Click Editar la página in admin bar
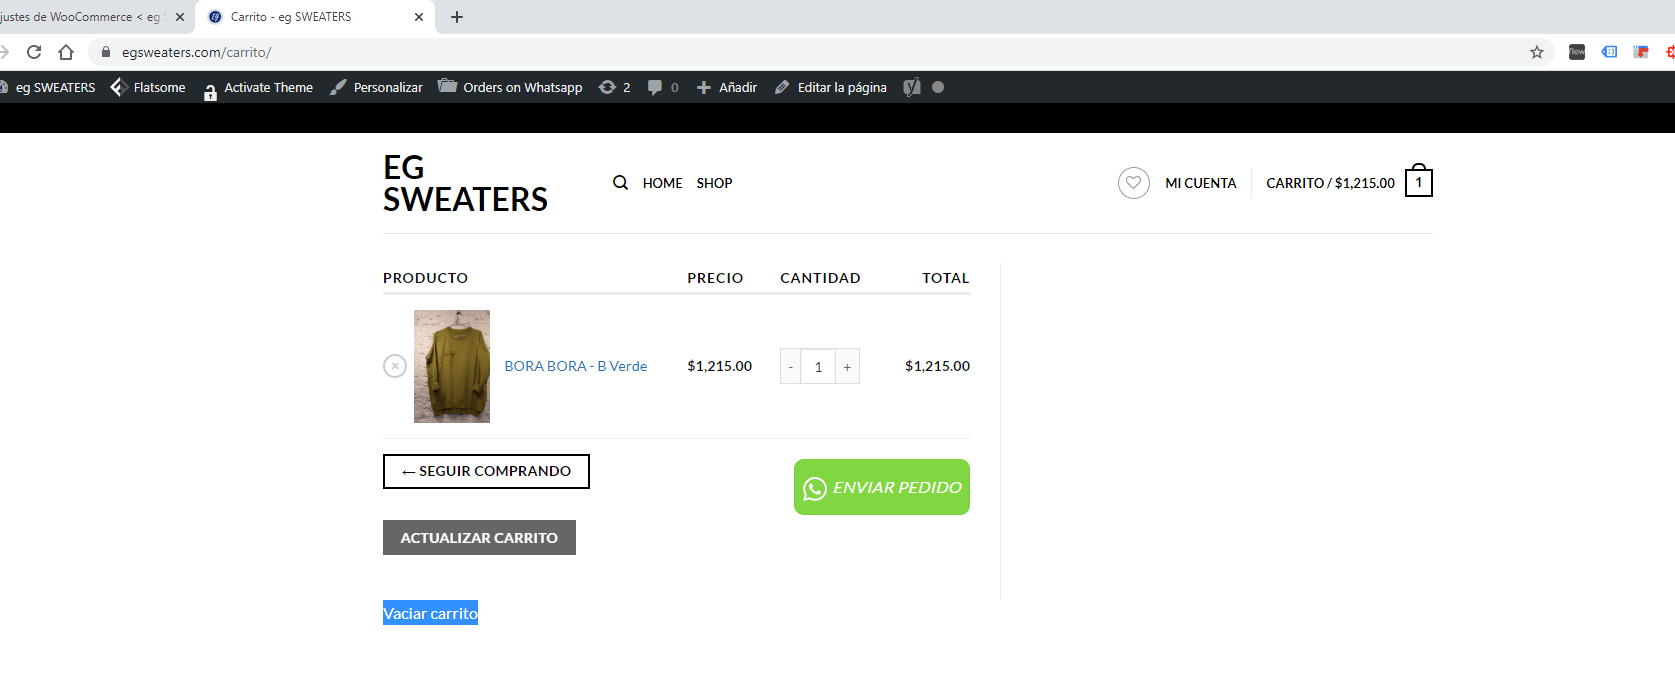Image resolution: width=1675 pixels, height=682 pixels. (x=831, y=87)
